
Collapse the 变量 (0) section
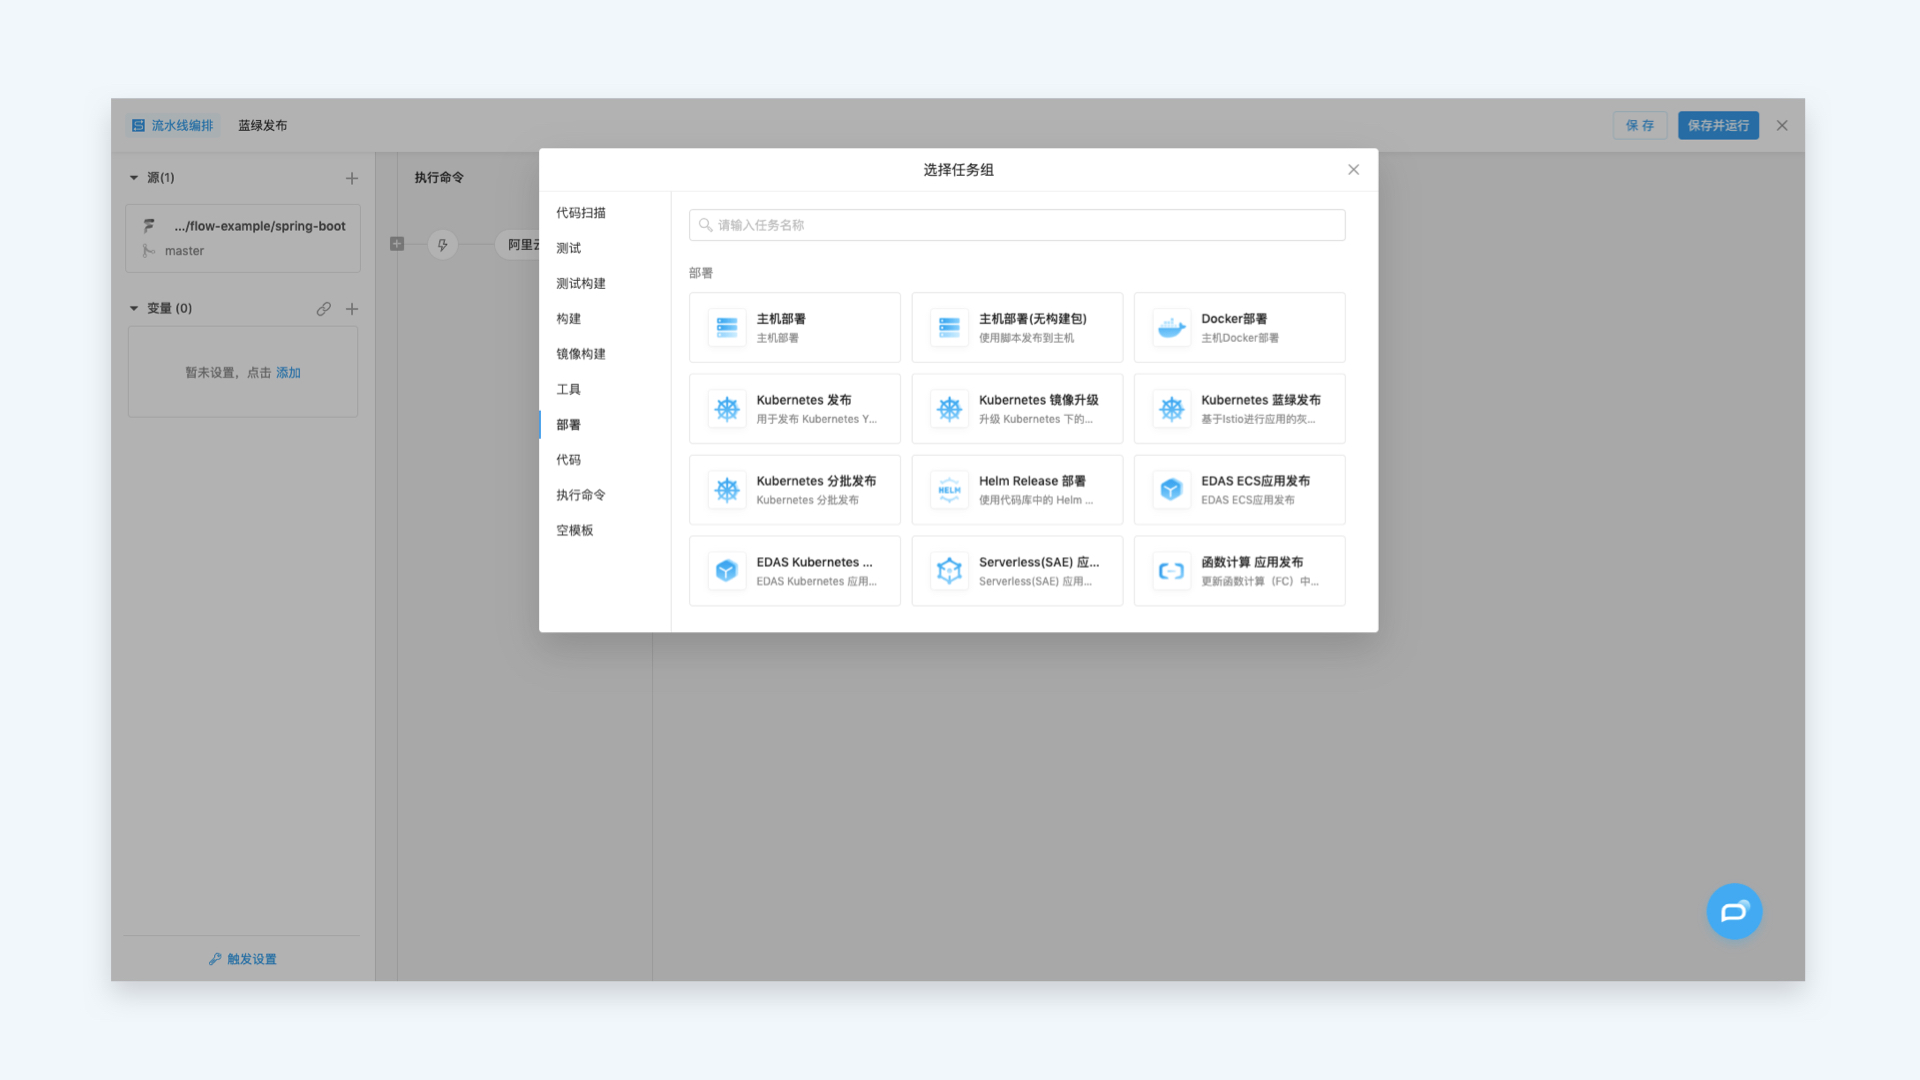[134, 308]
